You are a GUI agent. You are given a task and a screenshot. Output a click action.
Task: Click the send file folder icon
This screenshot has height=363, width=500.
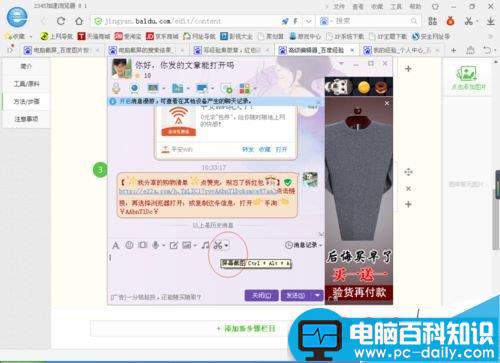177,88
